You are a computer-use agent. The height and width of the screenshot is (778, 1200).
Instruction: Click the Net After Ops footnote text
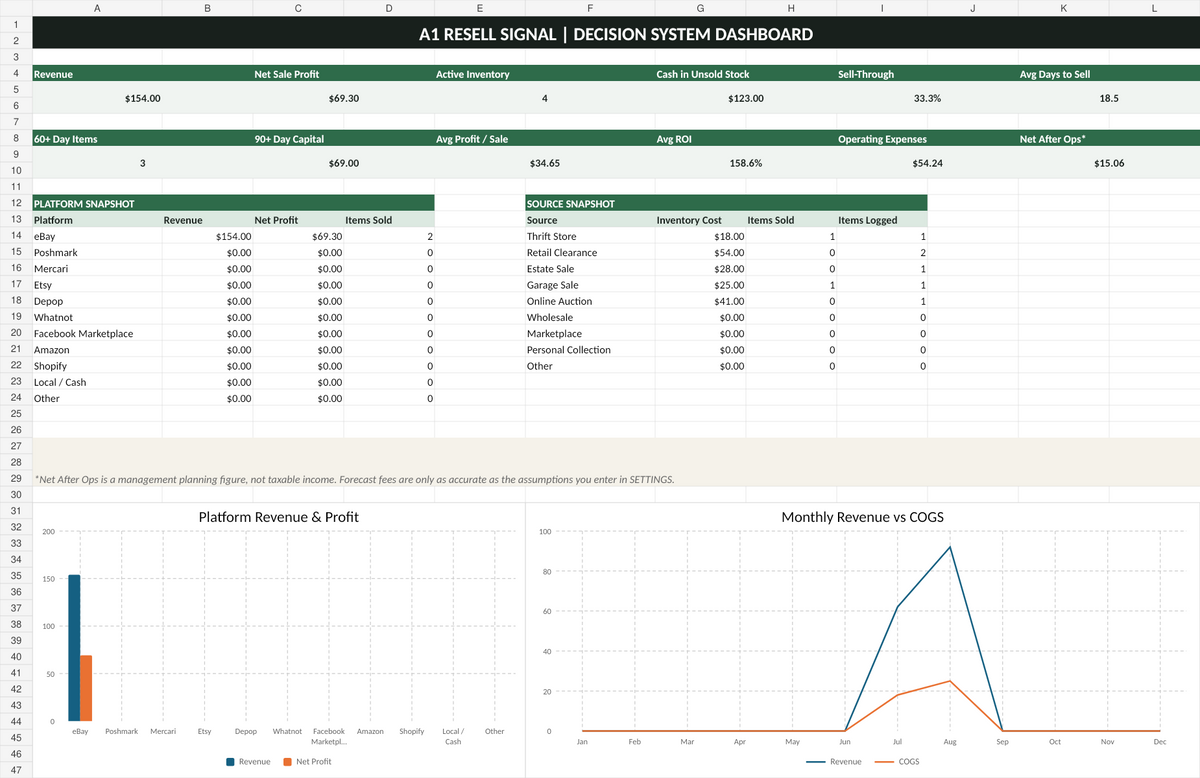click(354, 479)
